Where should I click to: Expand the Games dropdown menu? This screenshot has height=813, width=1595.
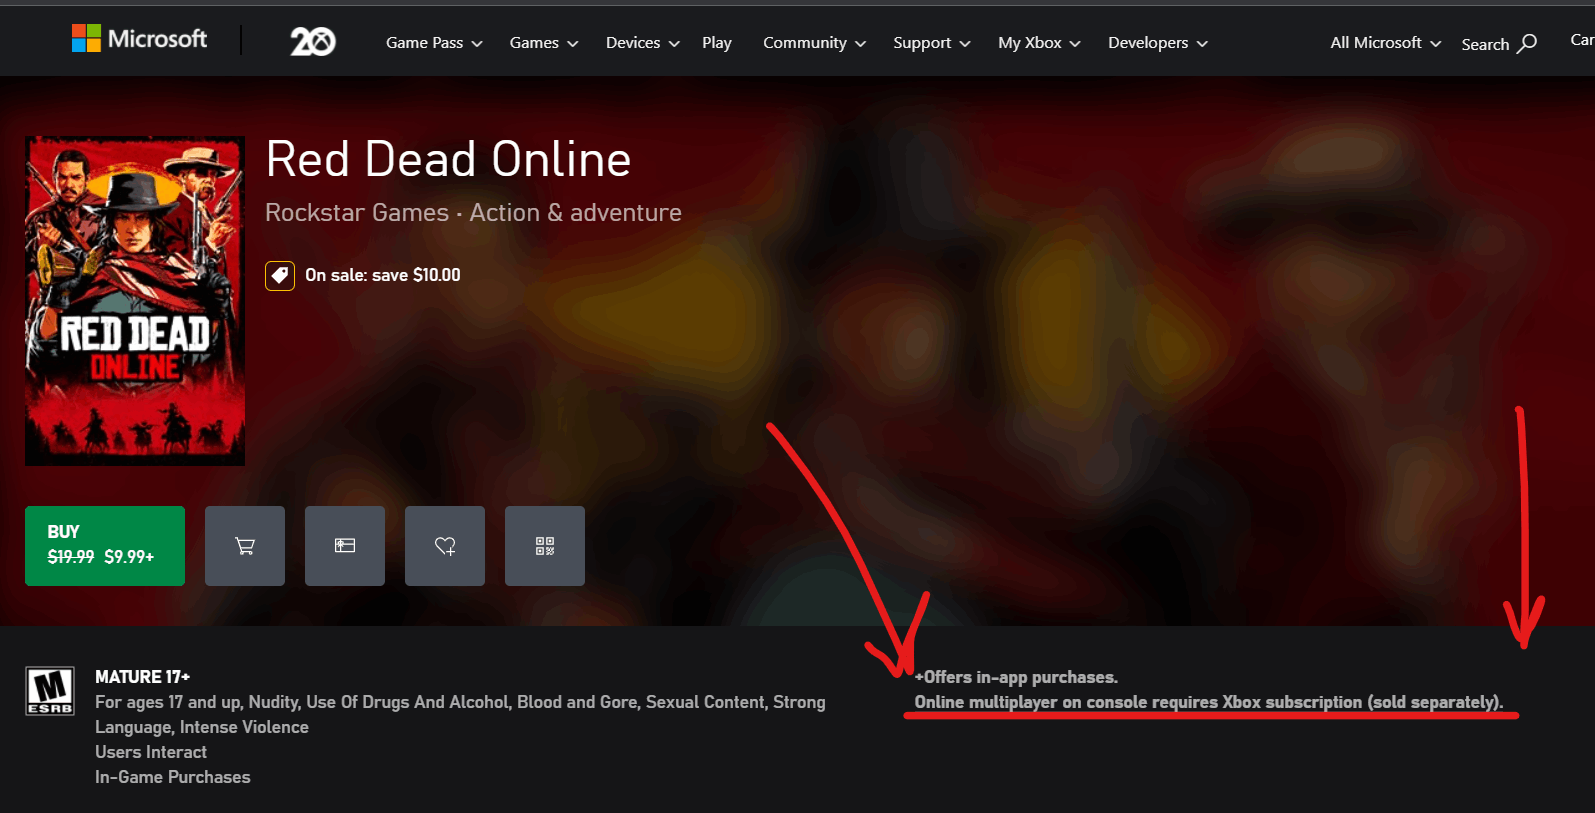pyautogui.click(x=544, y=43)
